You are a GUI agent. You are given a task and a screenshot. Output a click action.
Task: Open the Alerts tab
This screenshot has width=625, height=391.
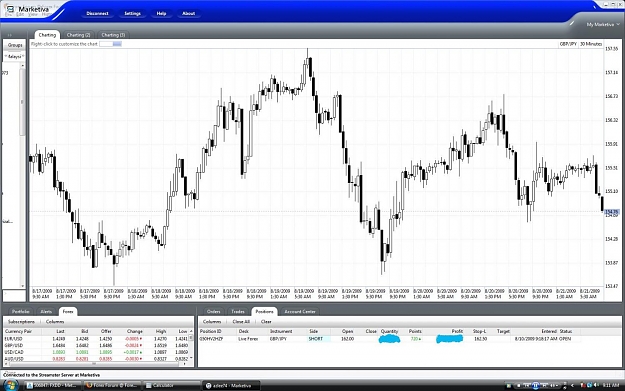(x=46, y=312)
